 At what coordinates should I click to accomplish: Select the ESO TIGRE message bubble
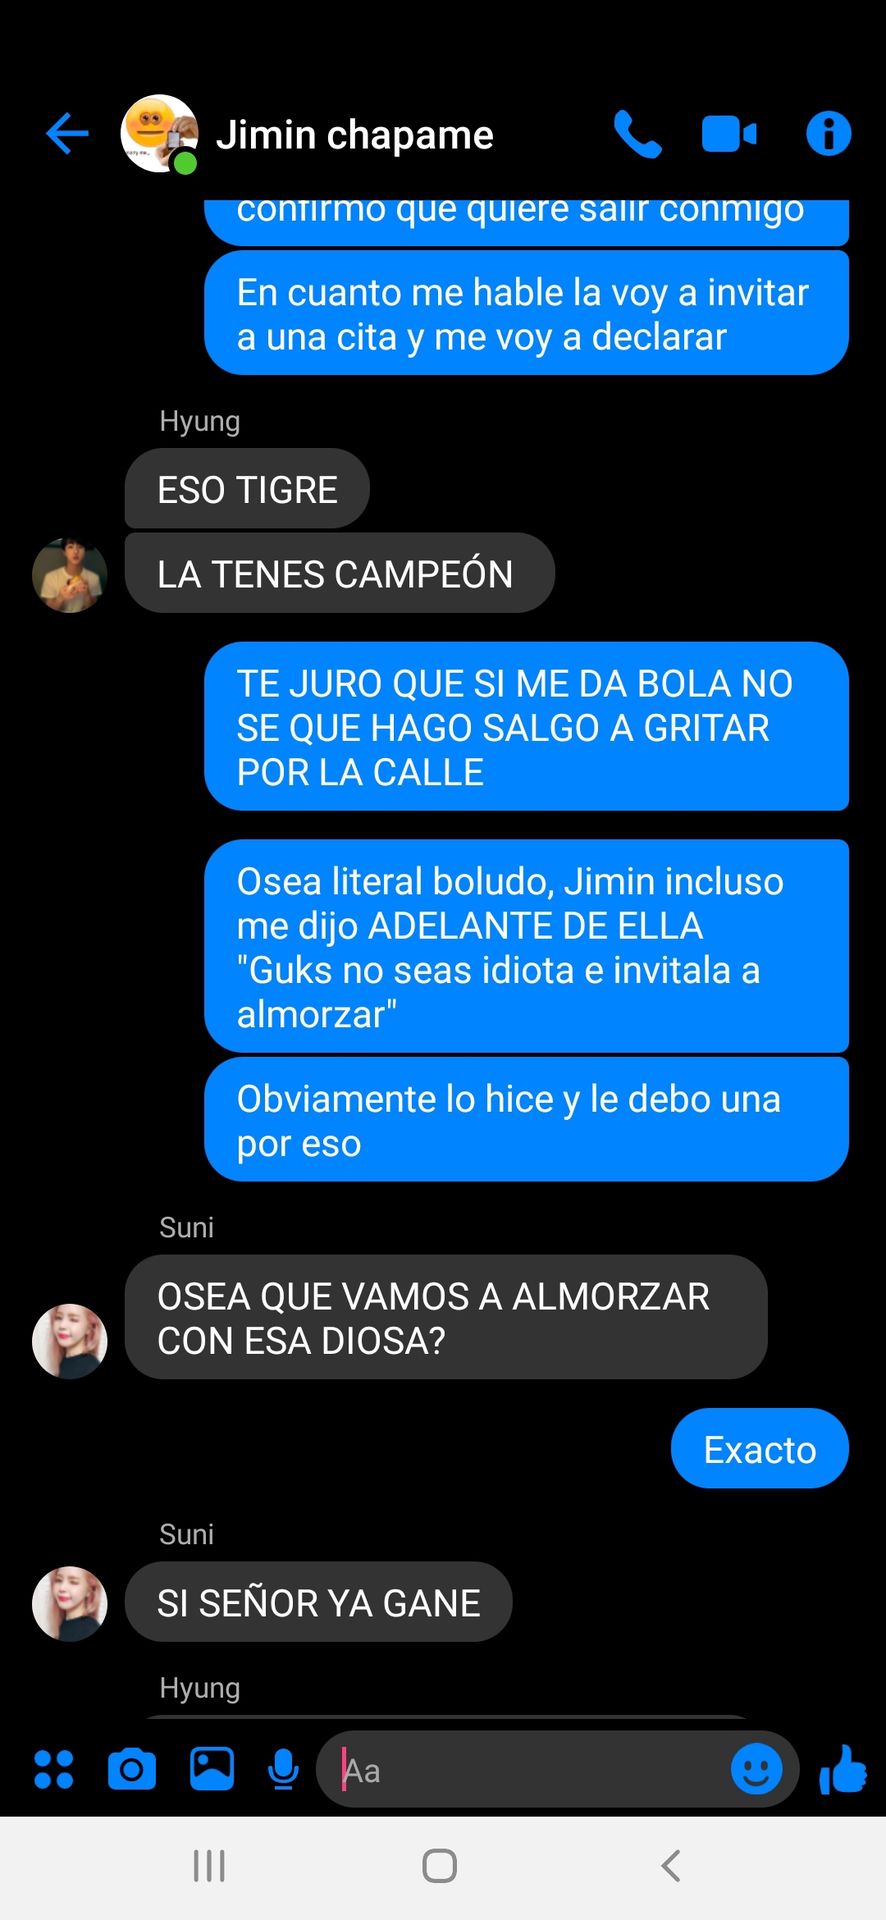[247, 489]
